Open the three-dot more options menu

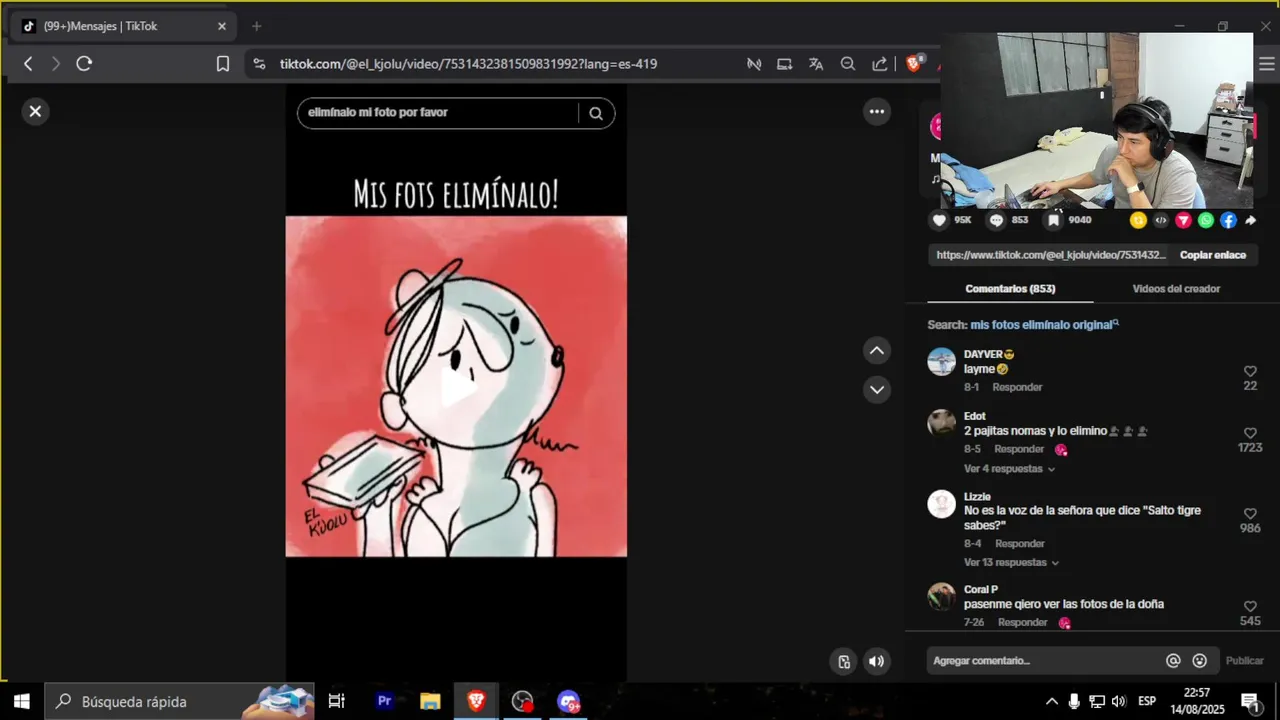tap(877, 111)
